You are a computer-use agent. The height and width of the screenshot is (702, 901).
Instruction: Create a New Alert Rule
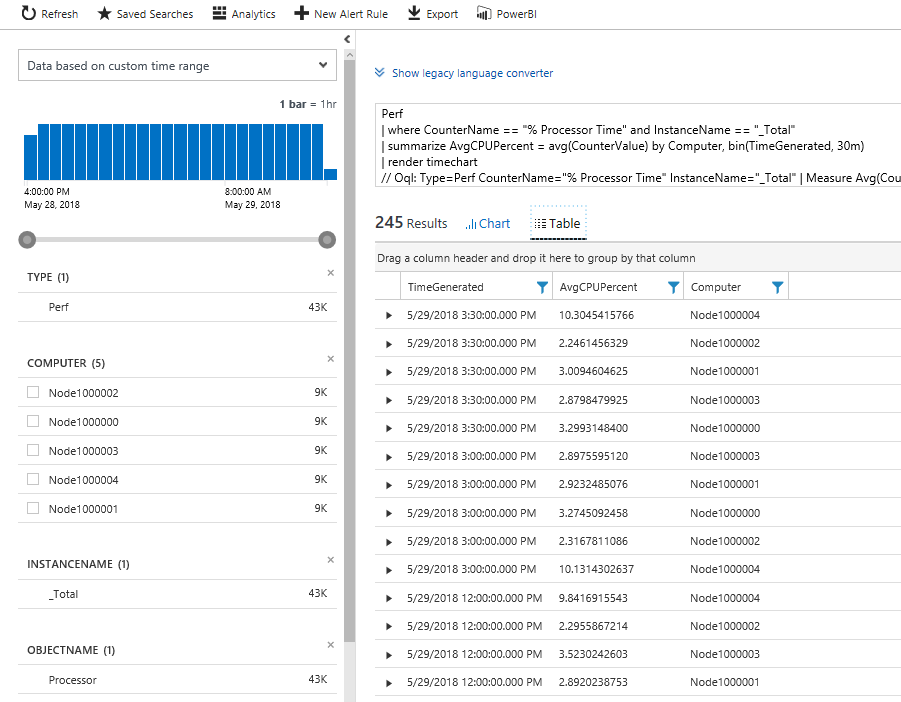[x=300, y=14]
